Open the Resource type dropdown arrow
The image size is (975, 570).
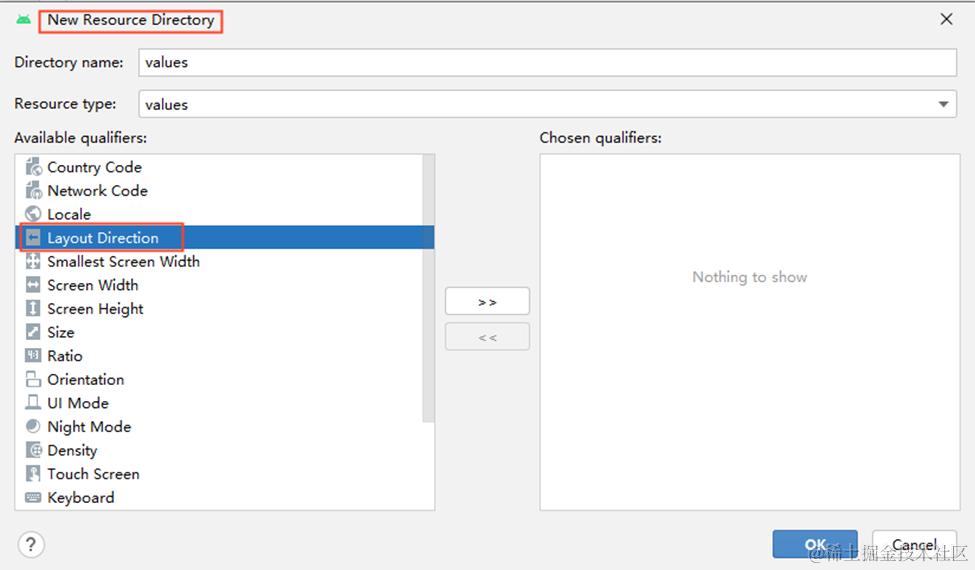tap(943, 104)
